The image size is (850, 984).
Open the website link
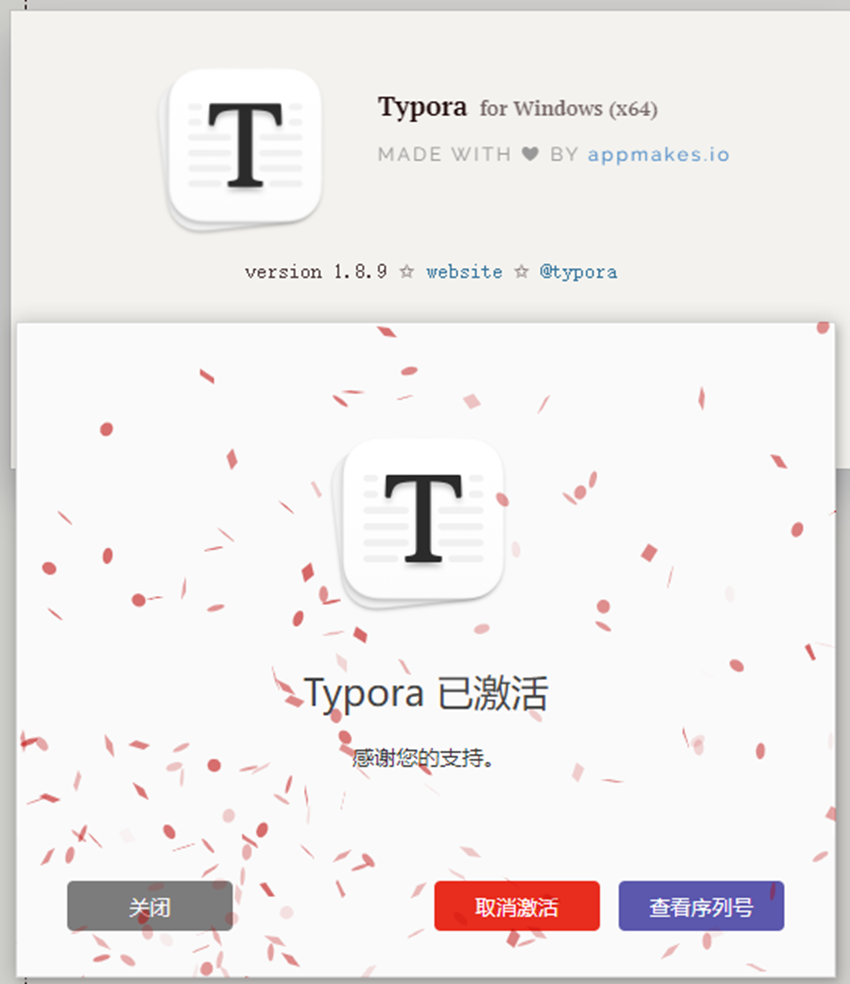pos(464,271)
